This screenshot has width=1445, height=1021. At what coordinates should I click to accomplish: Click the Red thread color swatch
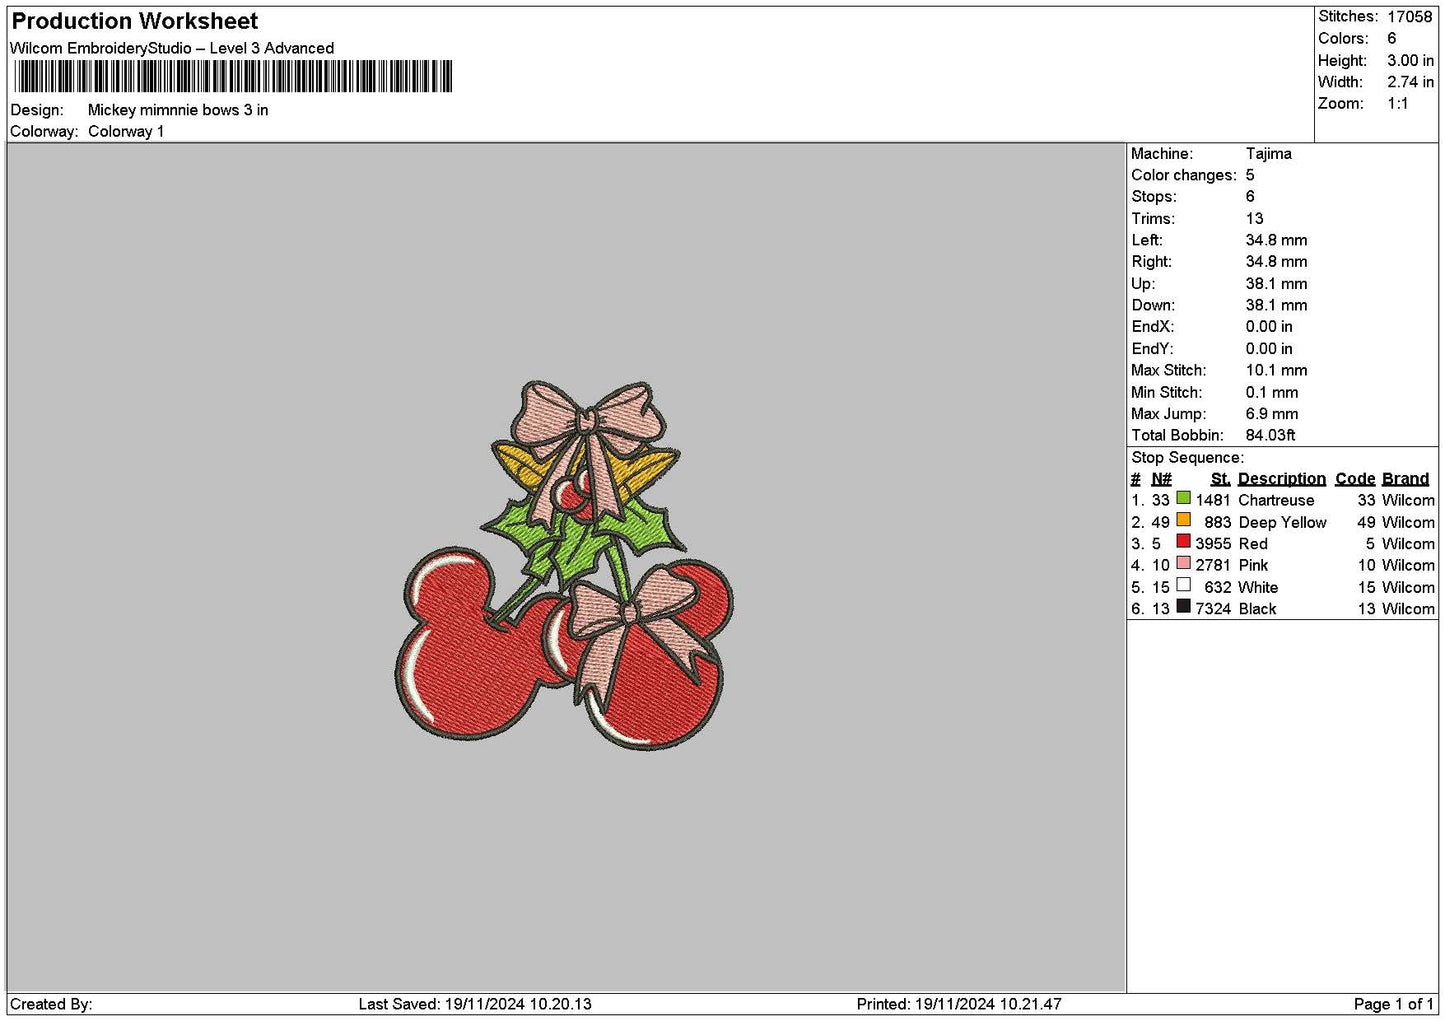pos(1184,542)
